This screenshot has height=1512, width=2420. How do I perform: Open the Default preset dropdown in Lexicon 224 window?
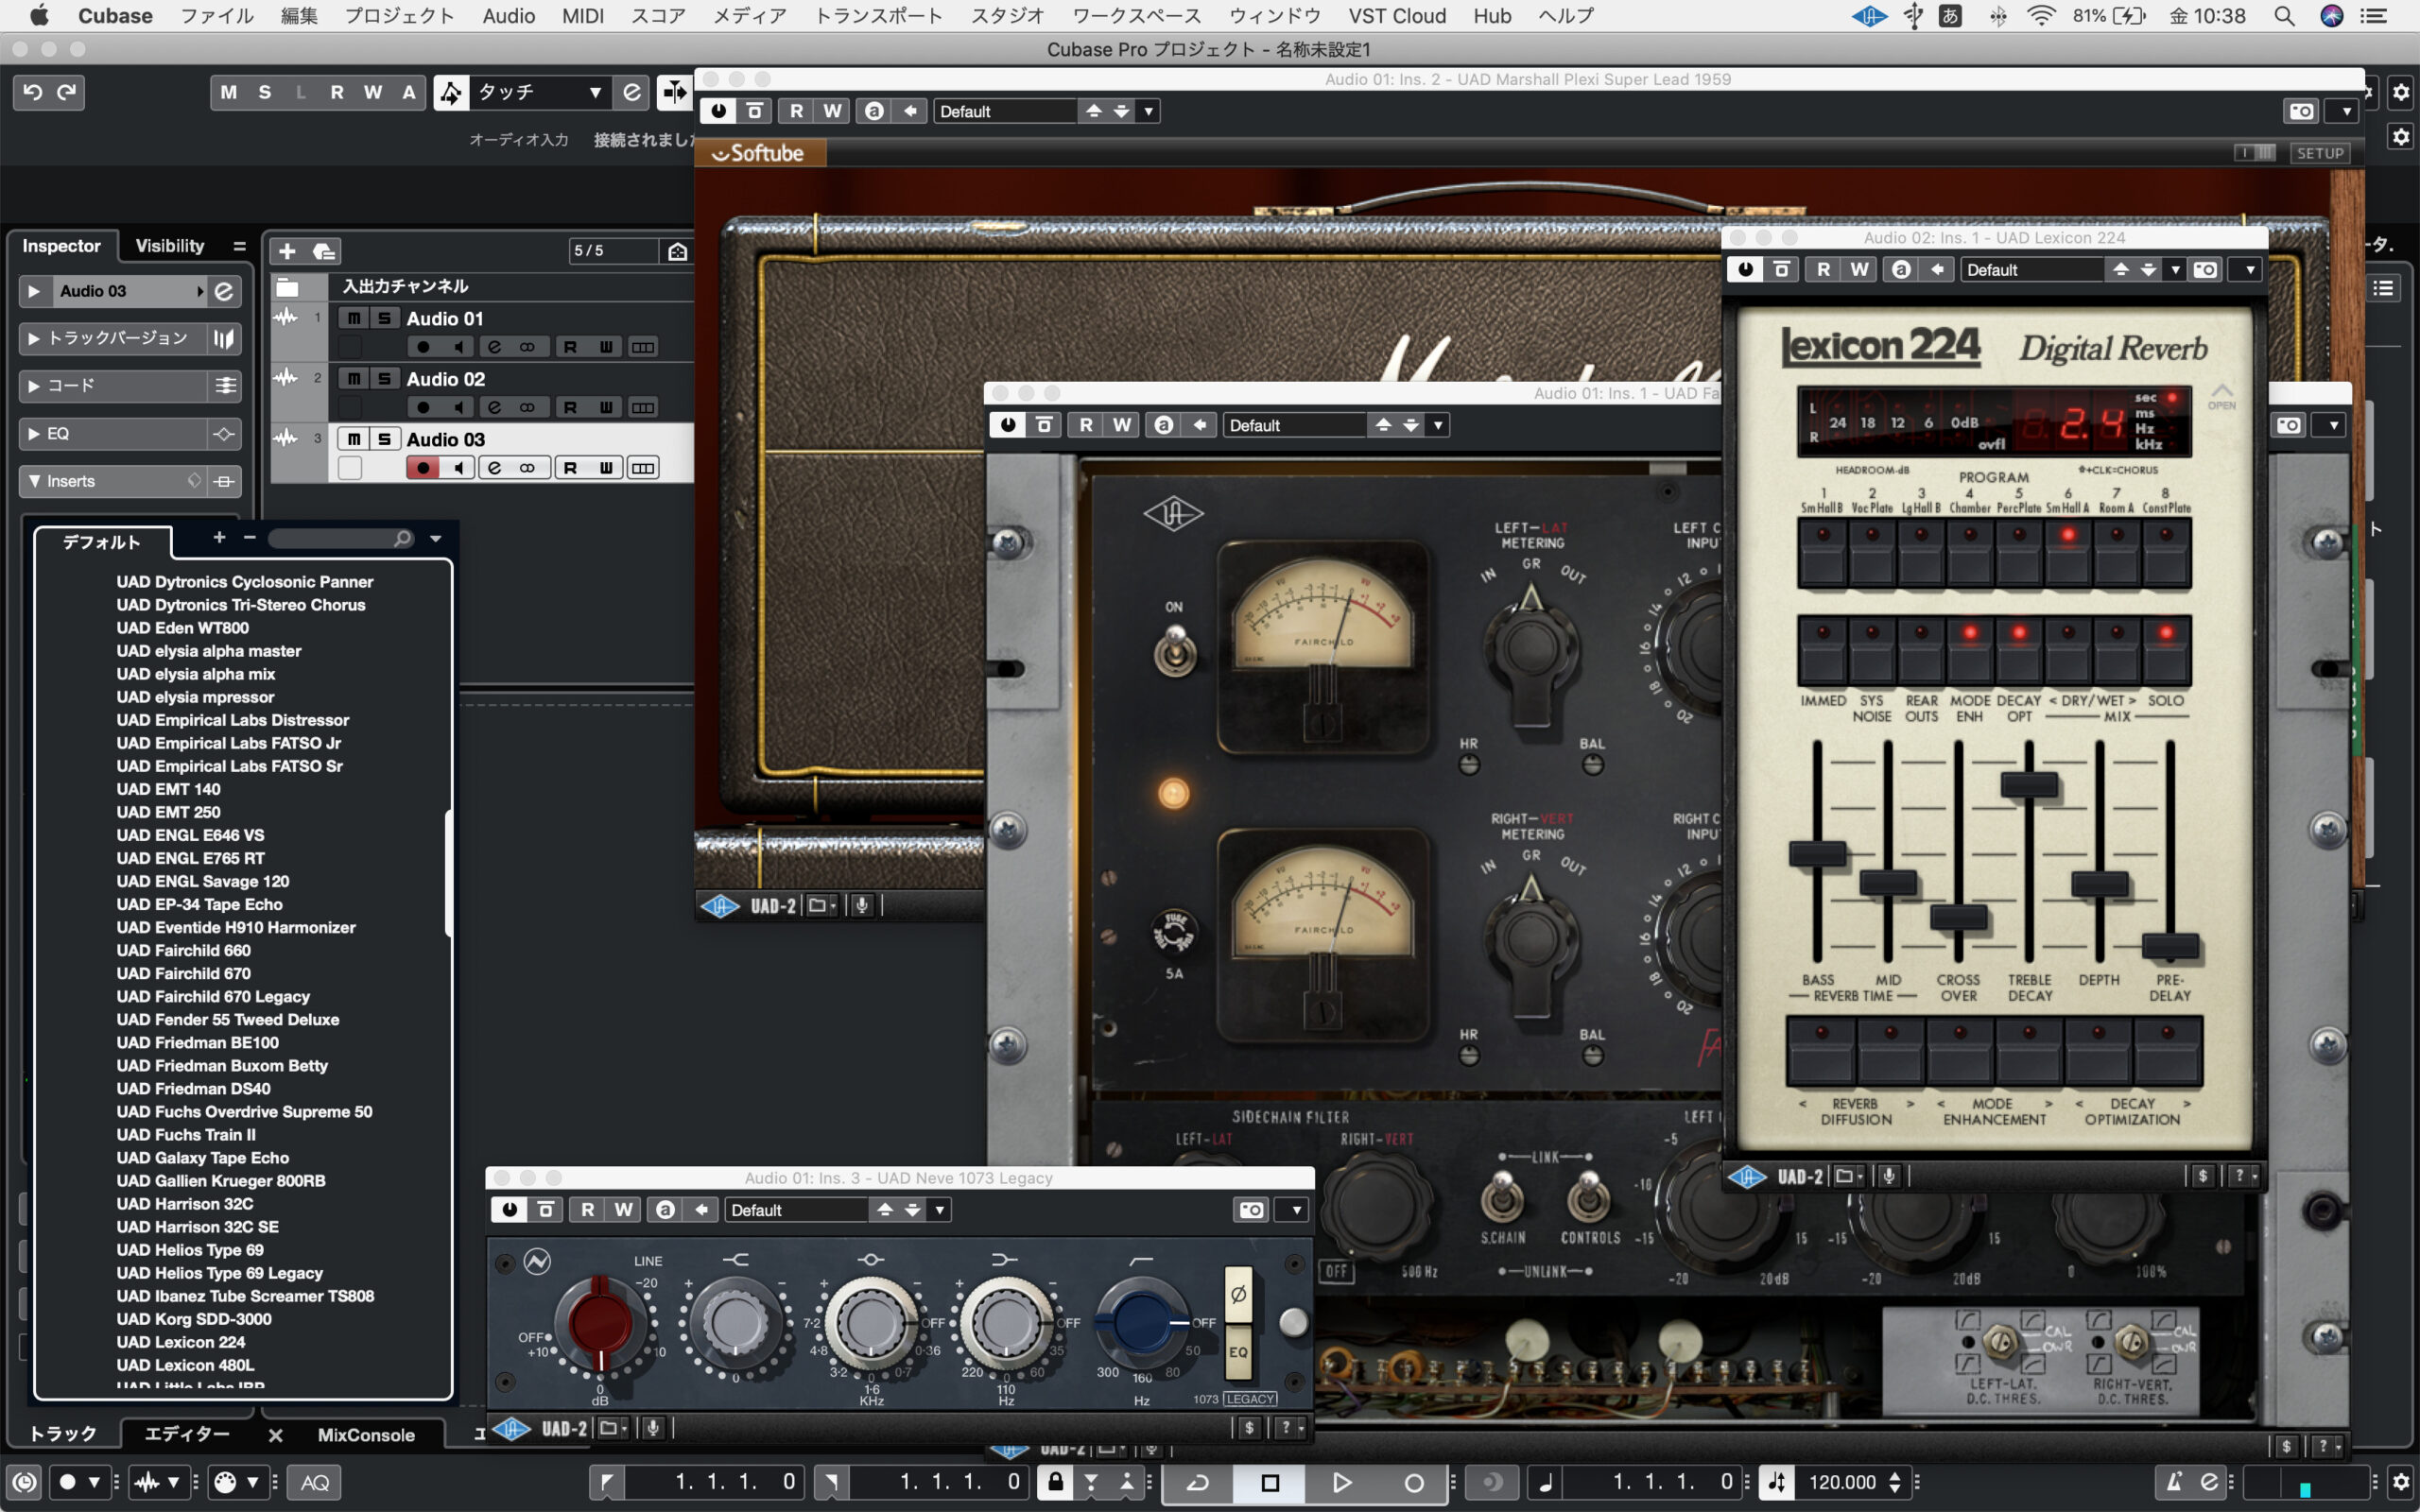(x=2072, y=269)
